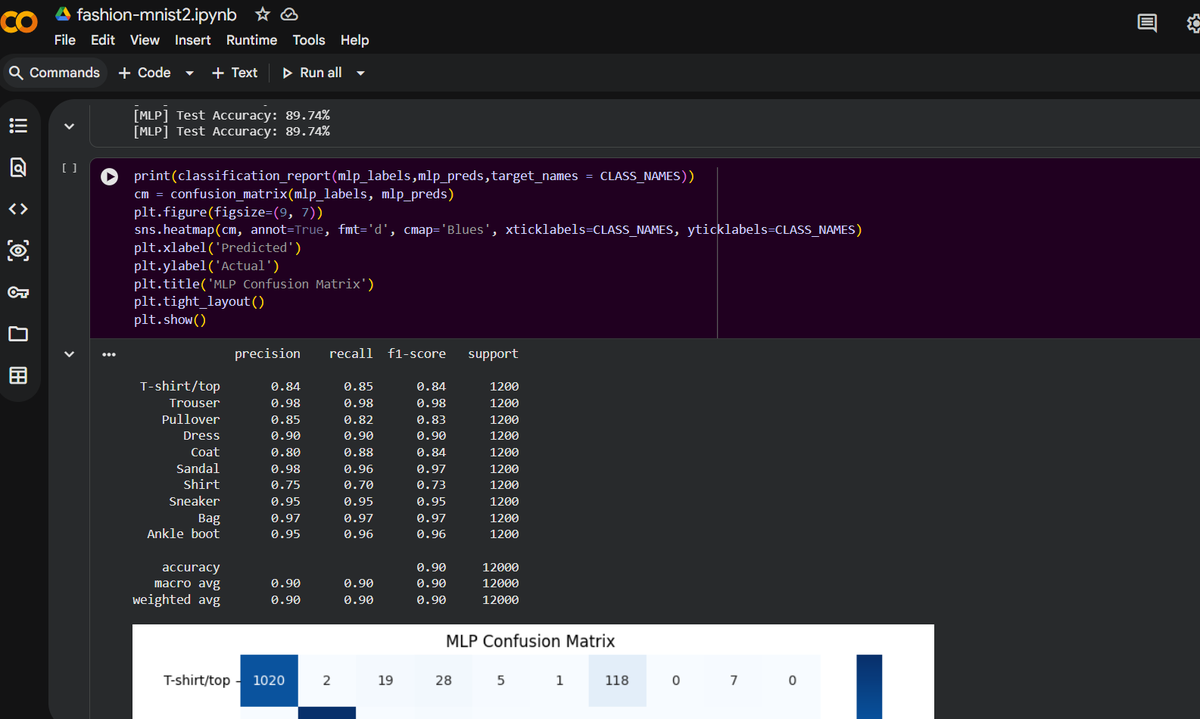This screenshot has width=1200, height=719.
Task: Select the Shirt row label in report
Action: pyautogui.click(x=201, y=485)
